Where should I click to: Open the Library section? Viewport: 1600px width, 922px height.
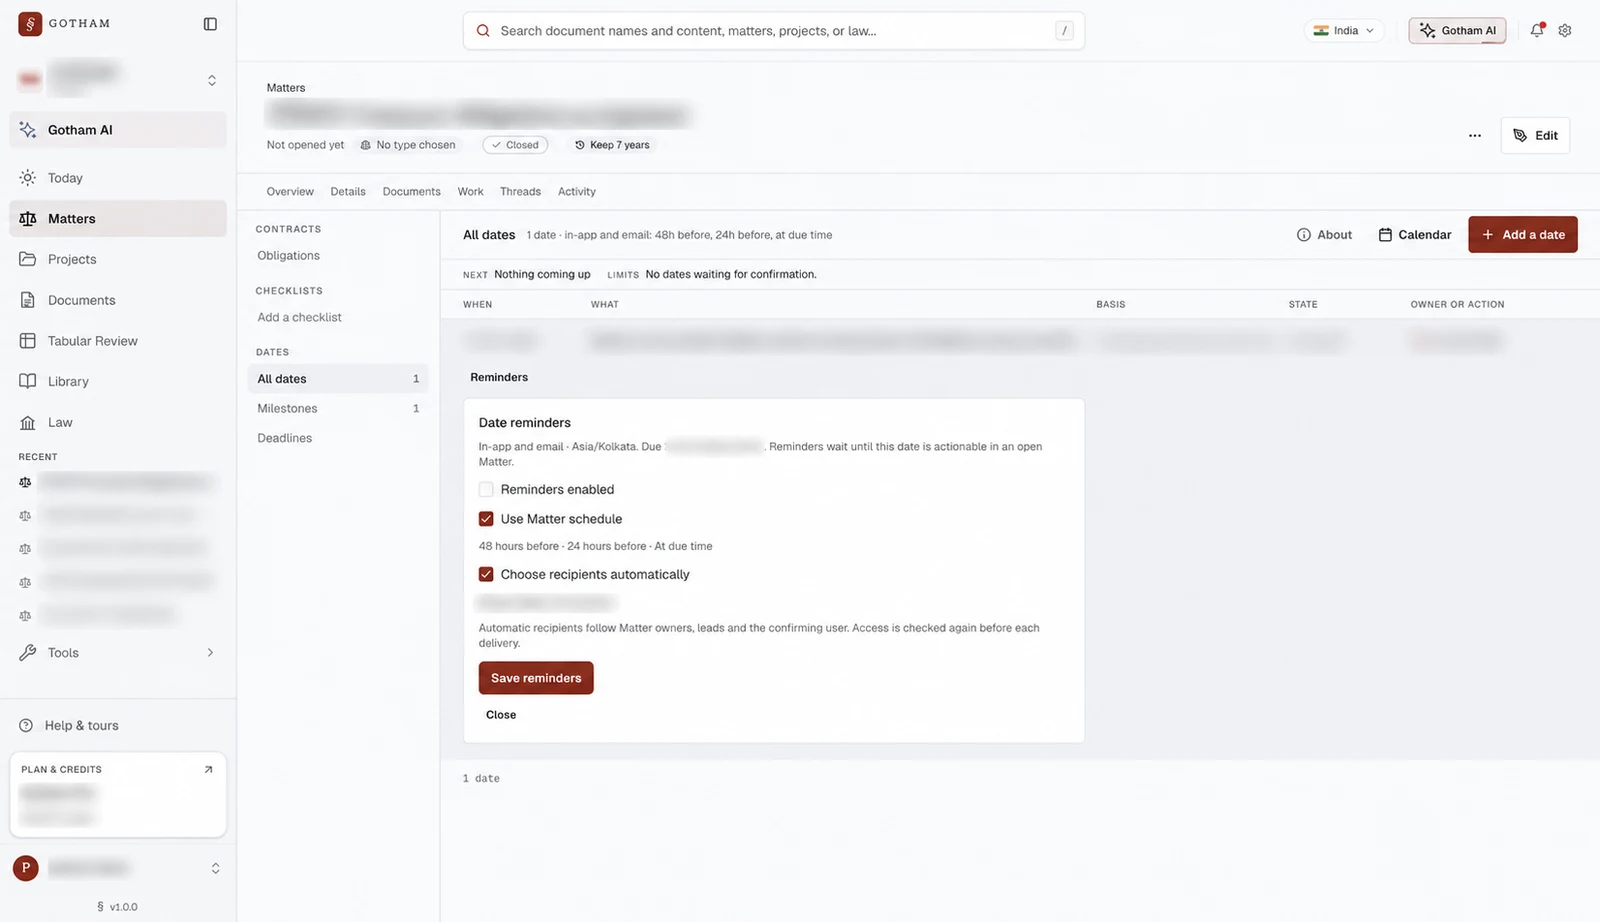118,381
